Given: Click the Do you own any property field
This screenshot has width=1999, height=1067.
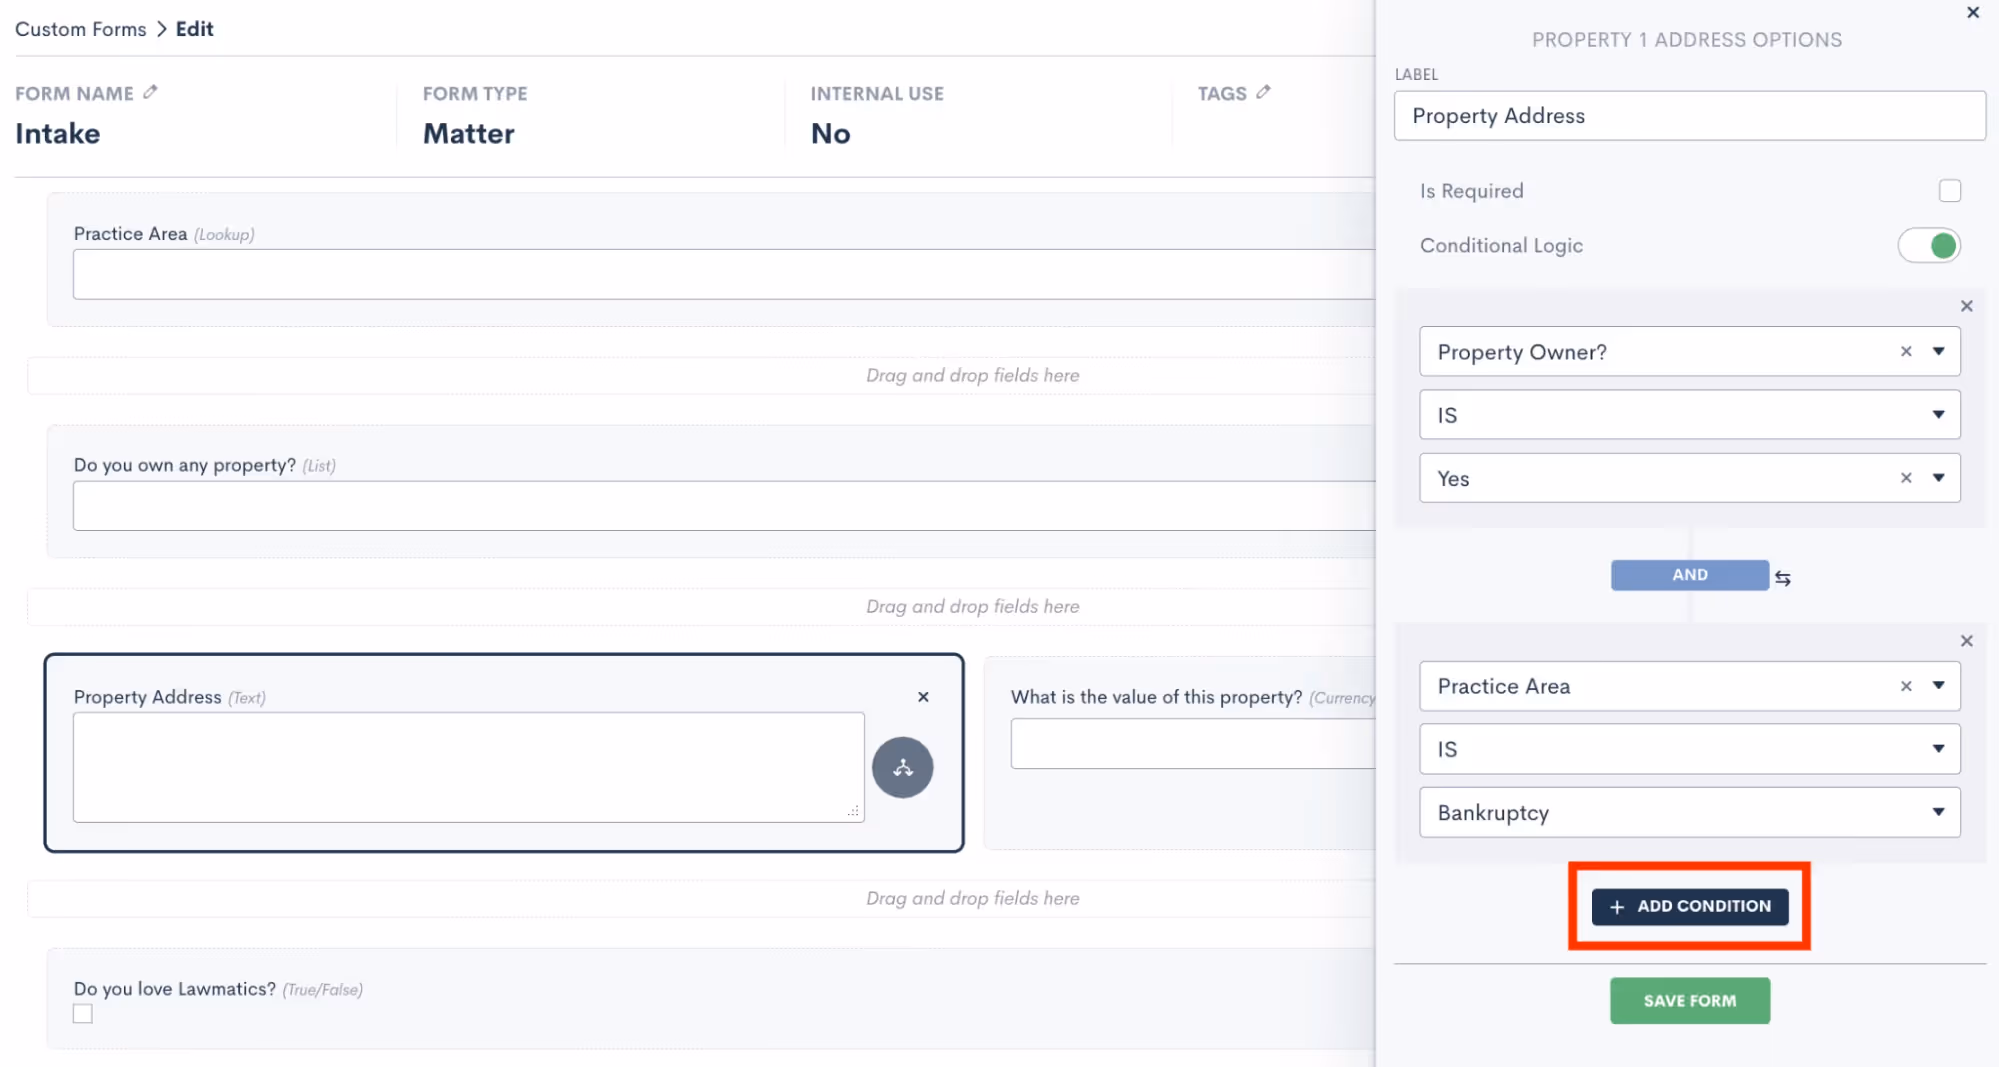Looking at the screenshot, I should [724, 506].
